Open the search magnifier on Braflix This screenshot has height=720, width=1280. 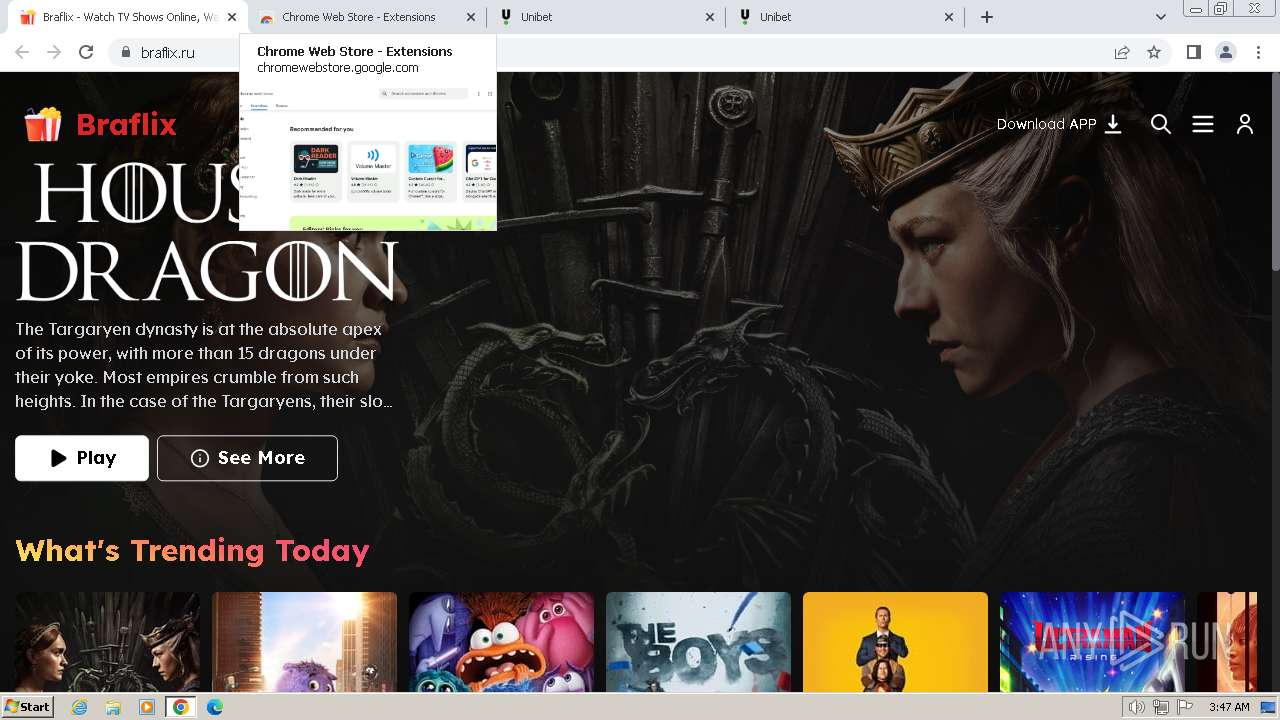click(1161, 124)
